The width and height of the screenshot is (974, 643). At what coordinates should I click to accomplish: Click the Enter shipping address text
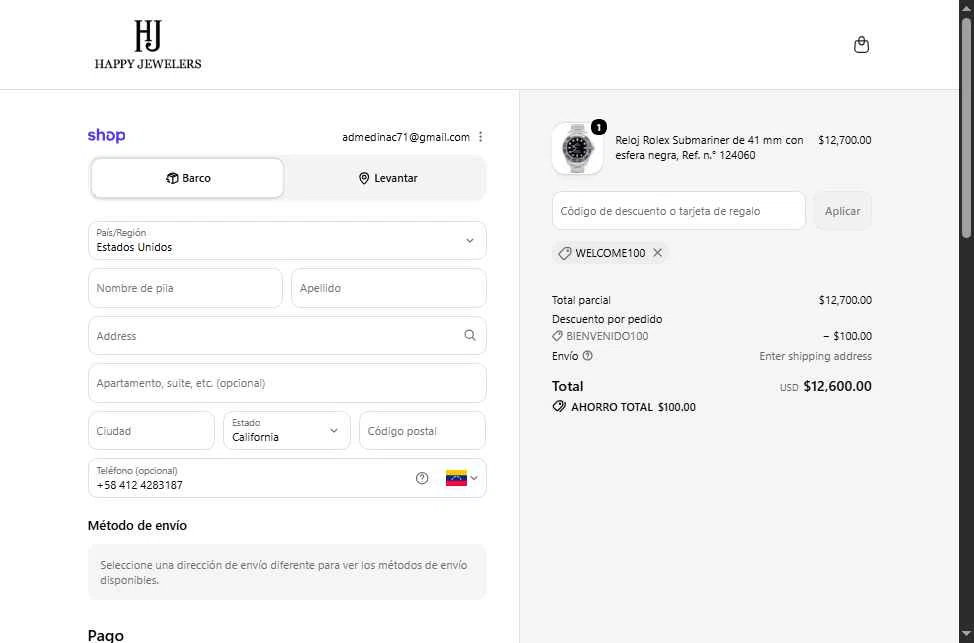pos(815,356)
